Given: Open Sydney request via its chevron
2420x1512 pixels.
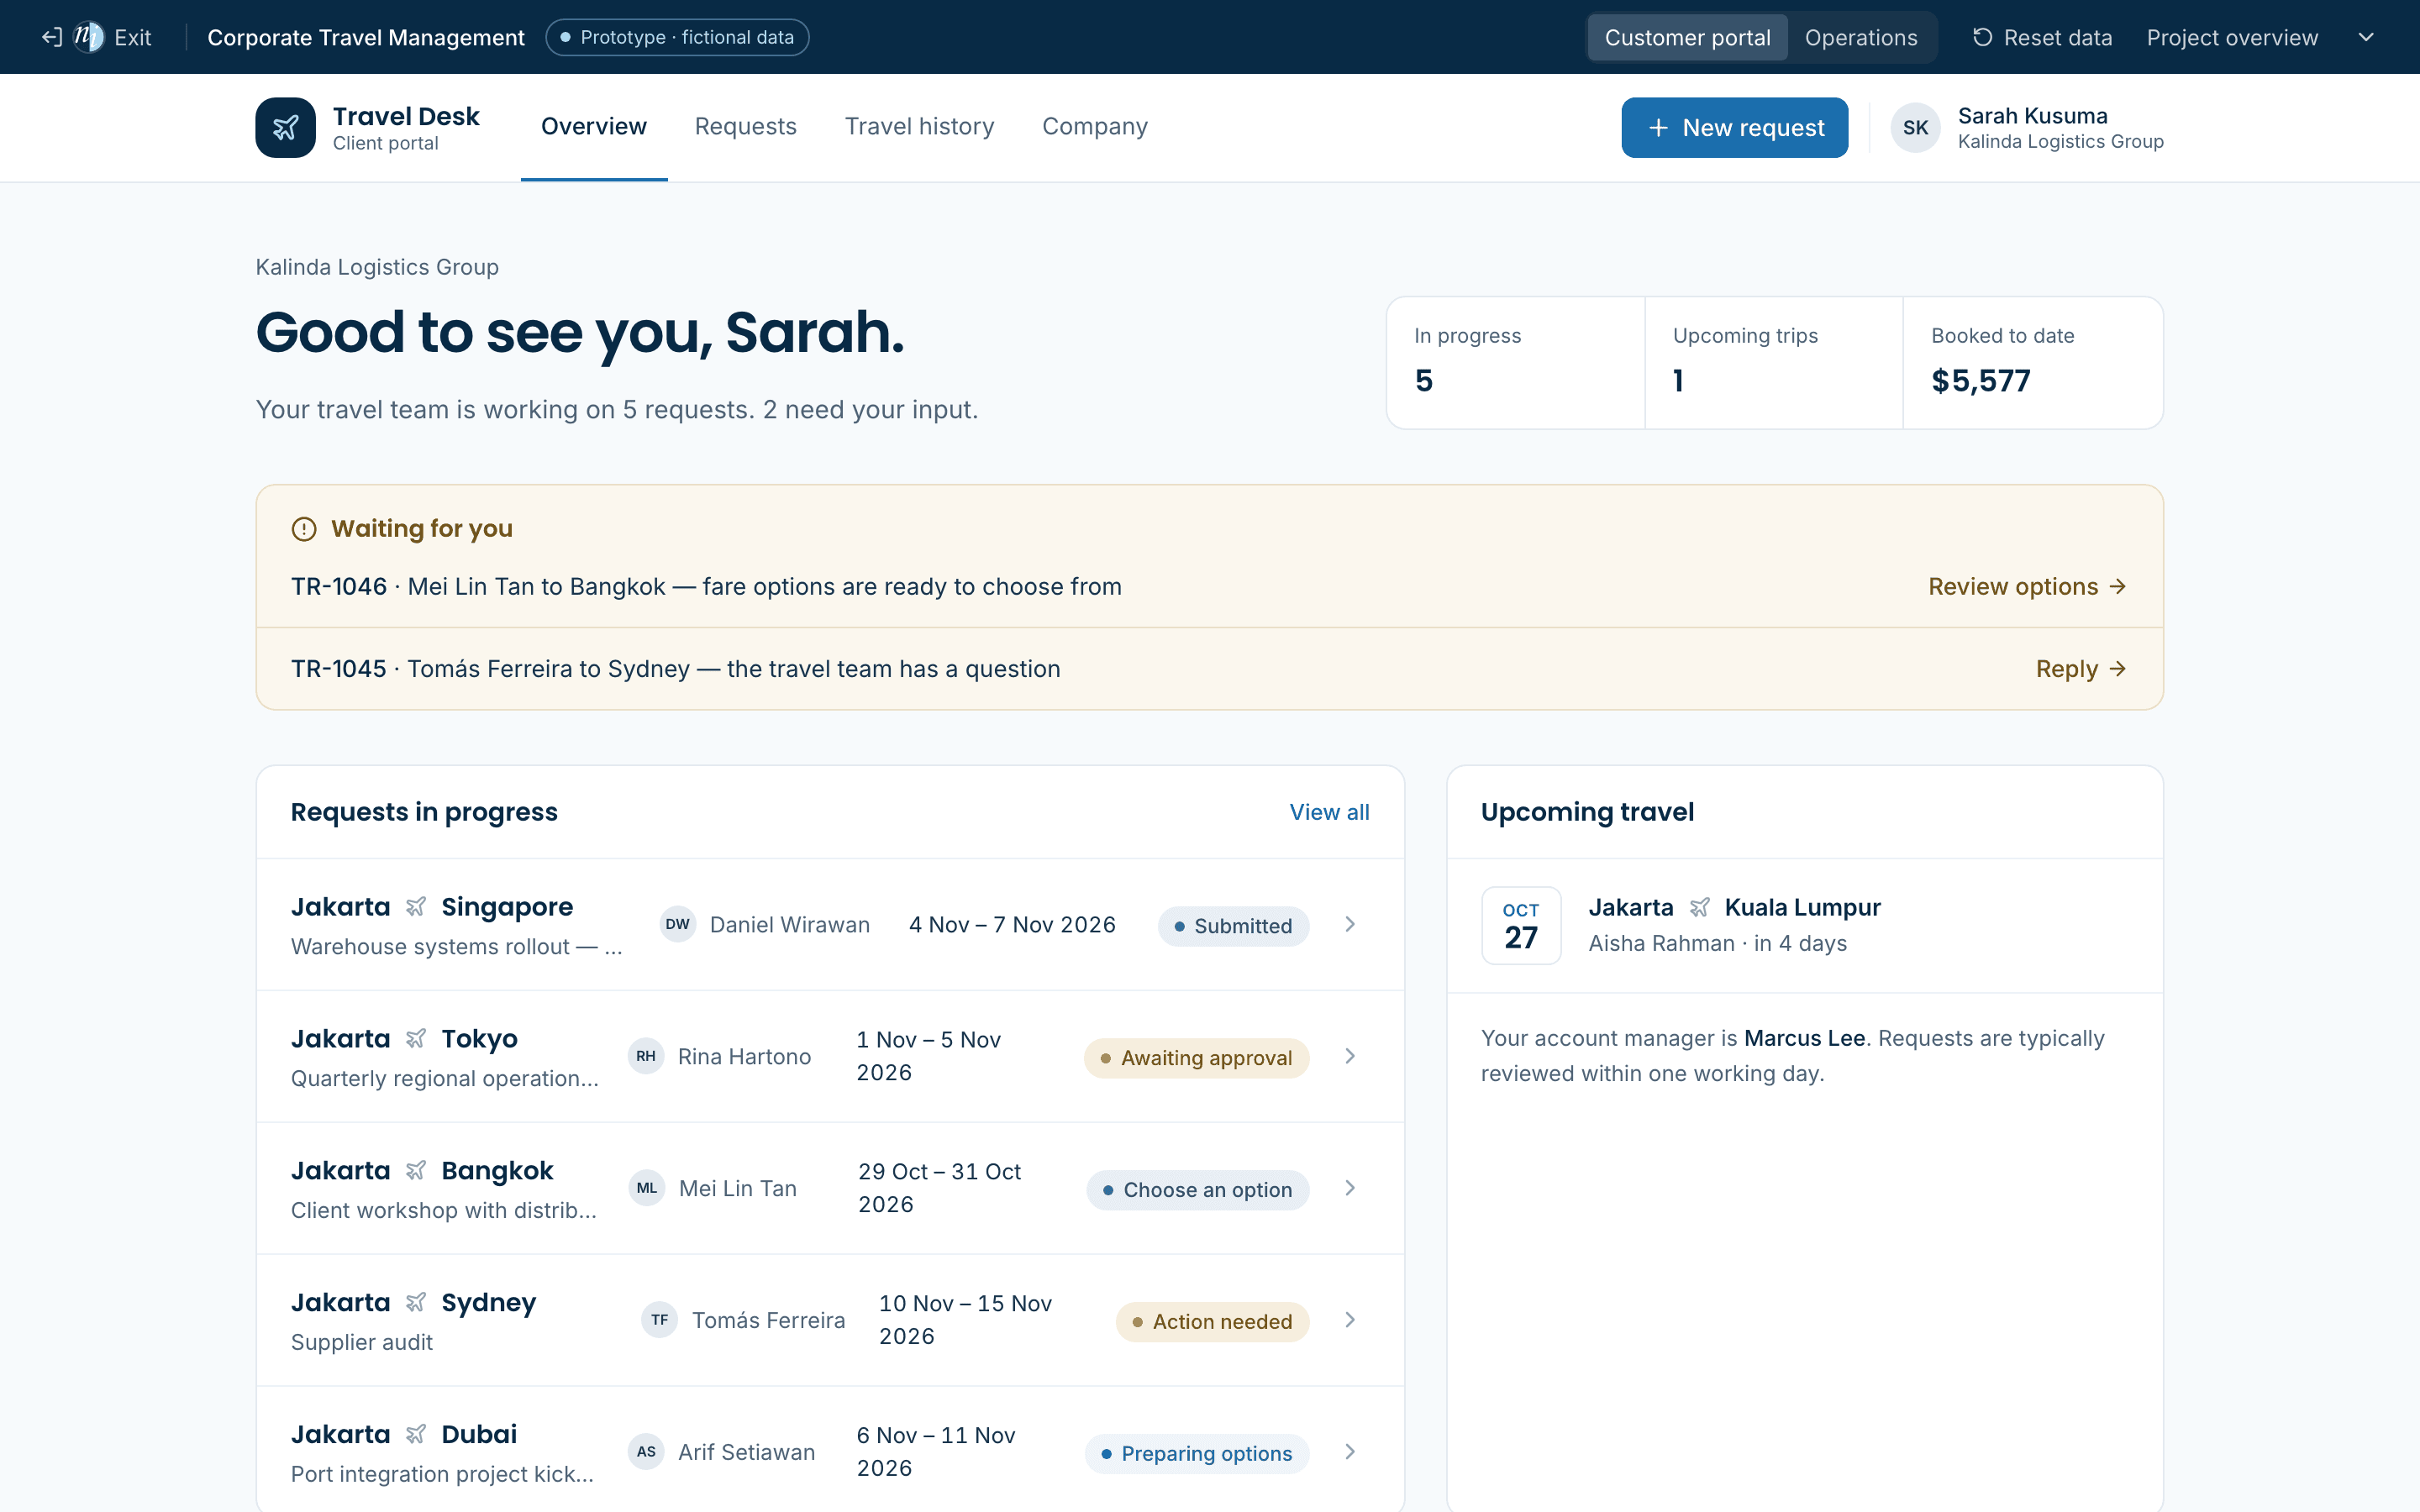Looking at the screenshot, I should [1350, 1320].
